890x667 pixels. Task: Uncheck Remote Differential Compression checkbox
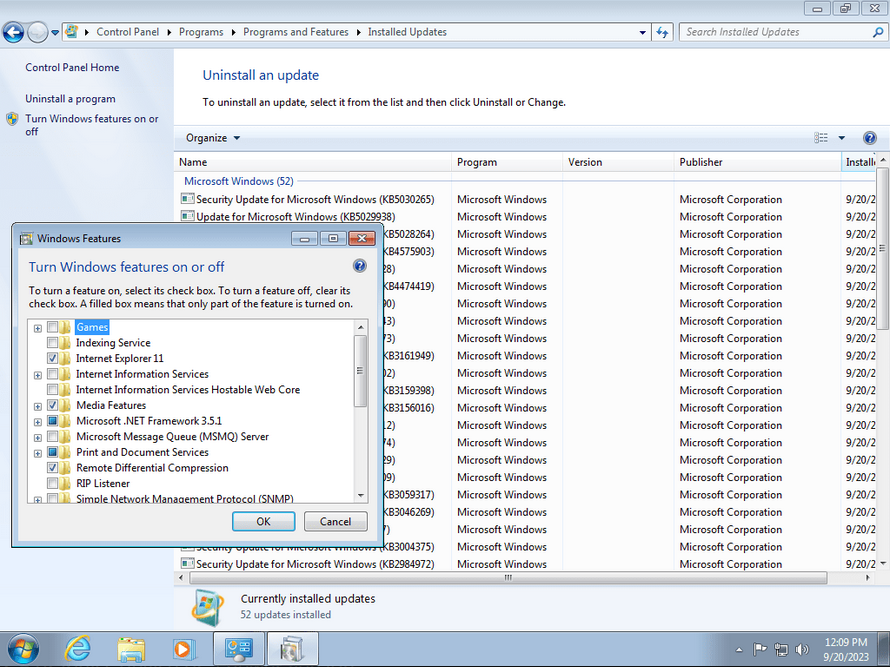click(x=52, y=468)
